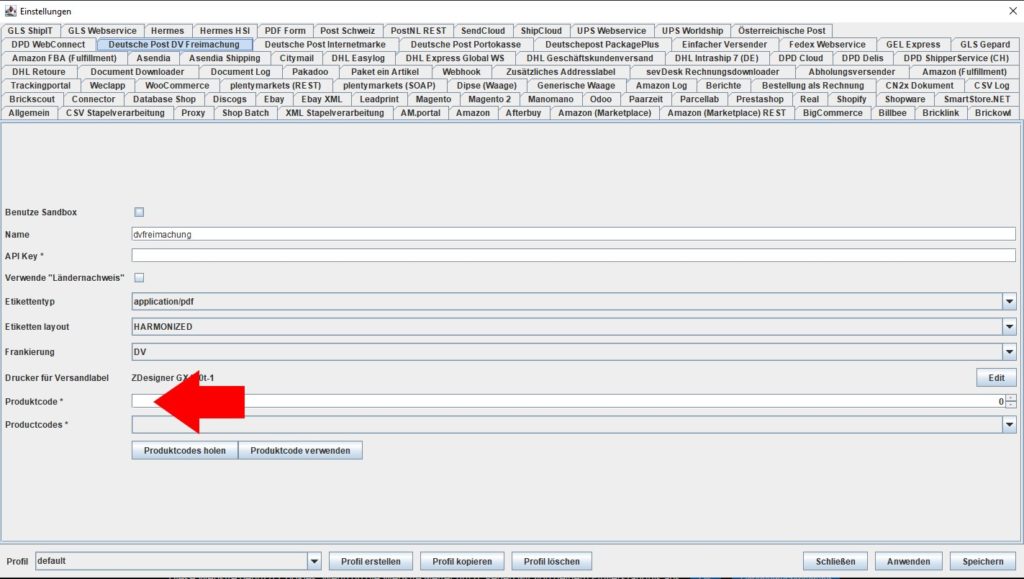
Task: Click the Speichern button
Action: [982, 561]
